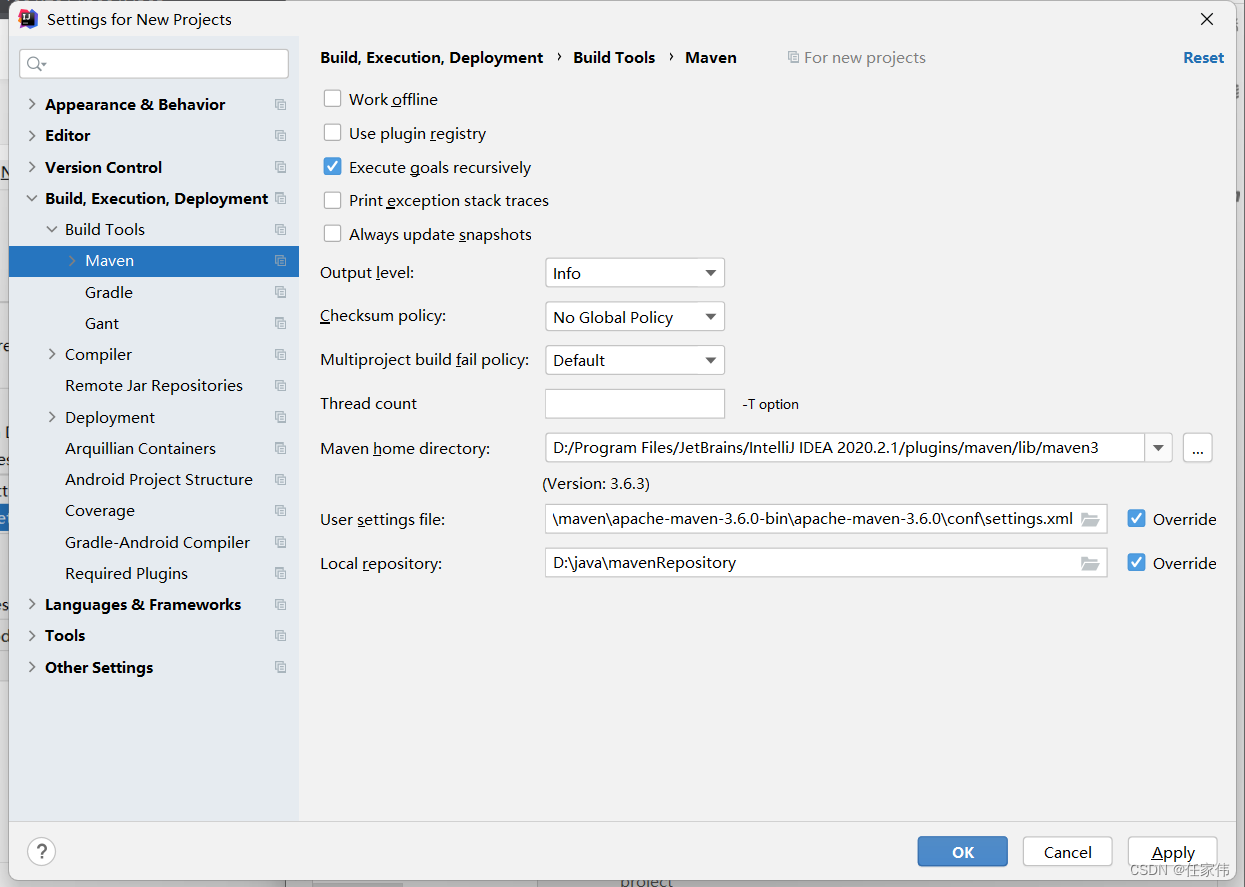Click project-level icon beside Gradle
1245x887 pixels.
(280, 292)
